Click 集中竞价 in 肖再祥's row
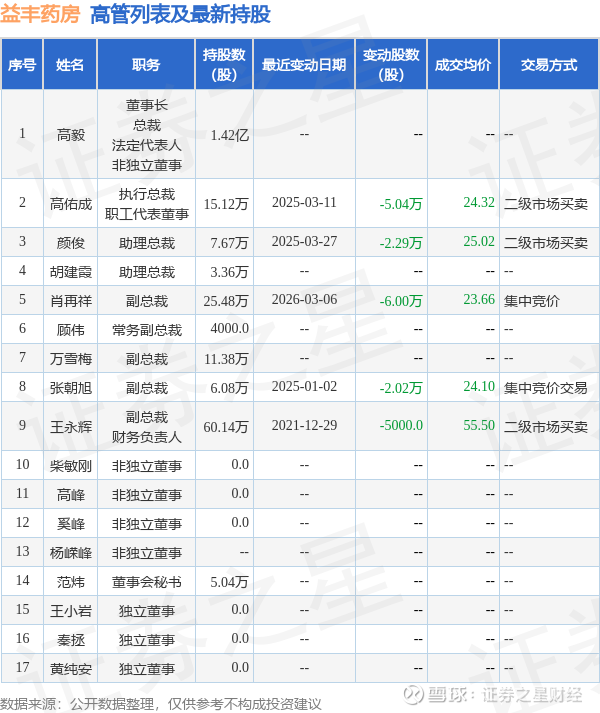Screen dimensions: 600x713 [532, 301]
